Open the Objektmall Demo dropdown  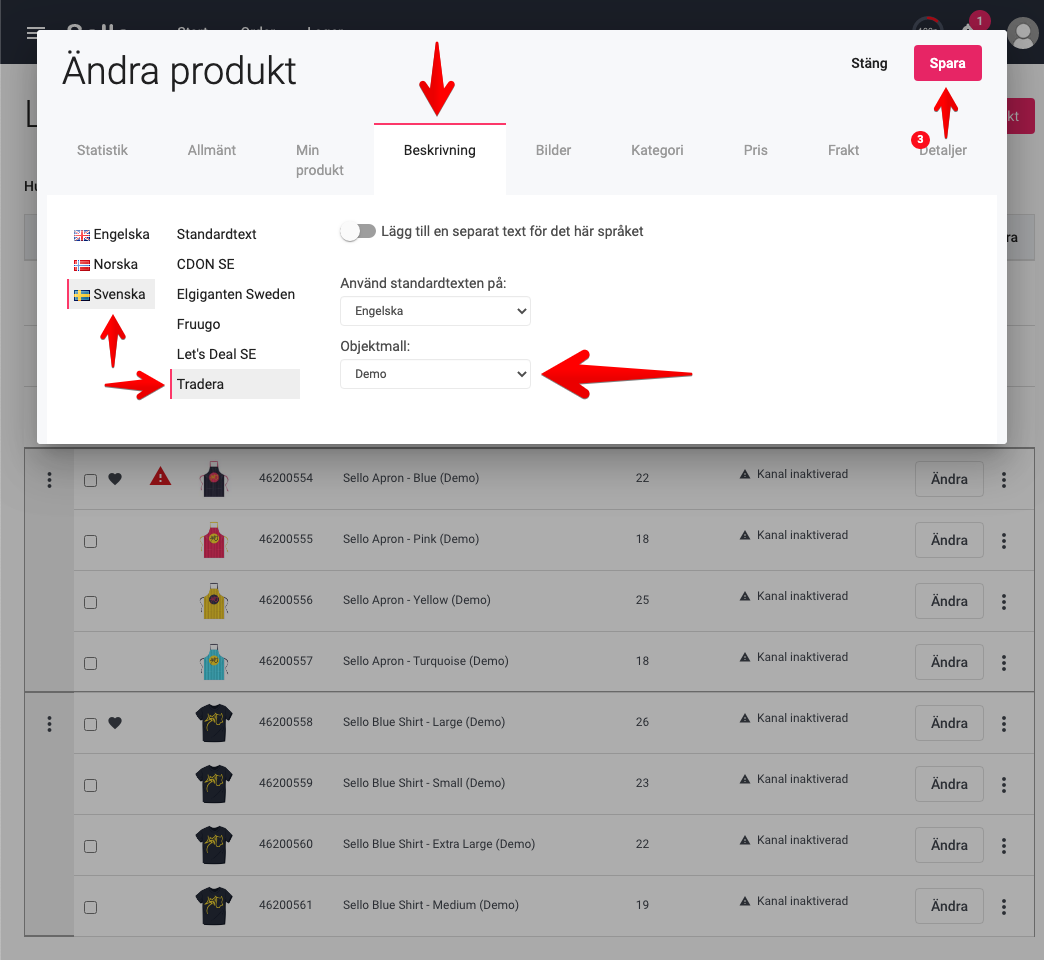click(x=435, y=374)
